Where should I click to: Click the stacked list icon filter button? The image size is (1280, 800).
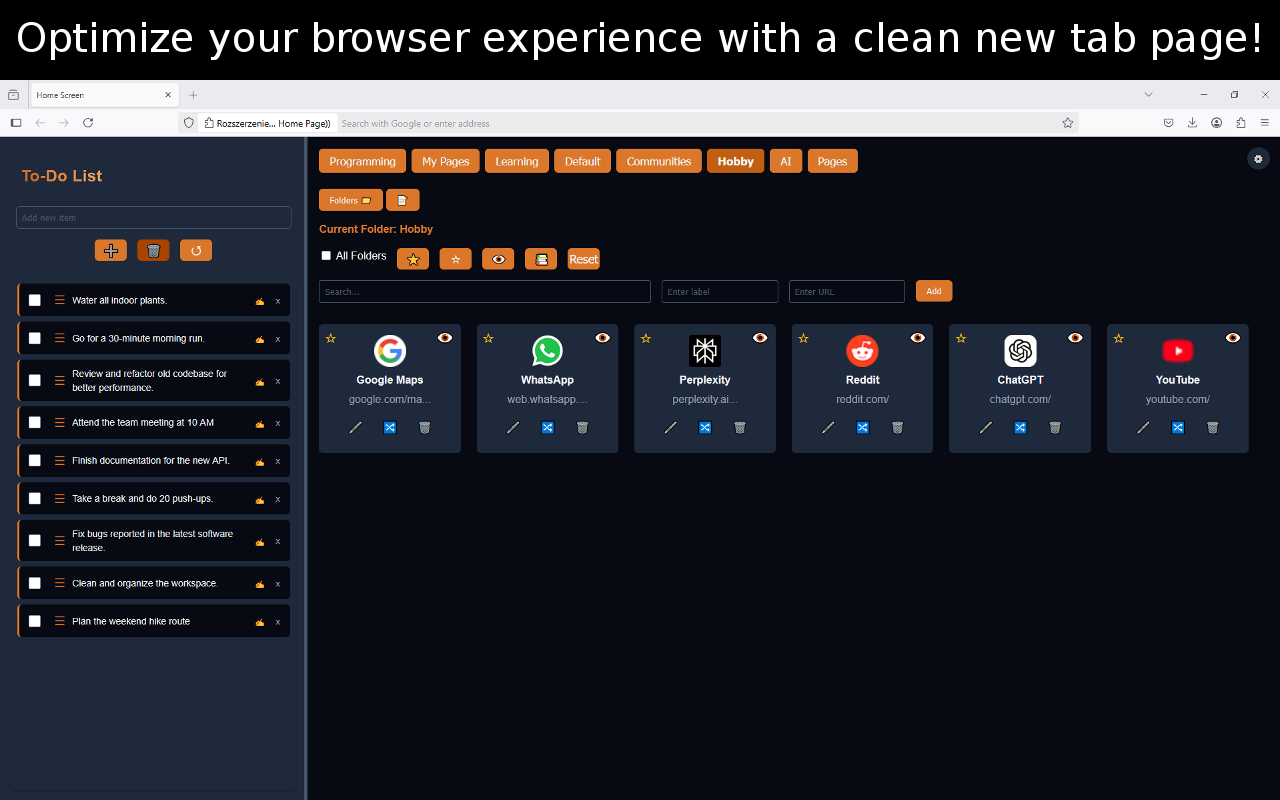coord(541,259)
